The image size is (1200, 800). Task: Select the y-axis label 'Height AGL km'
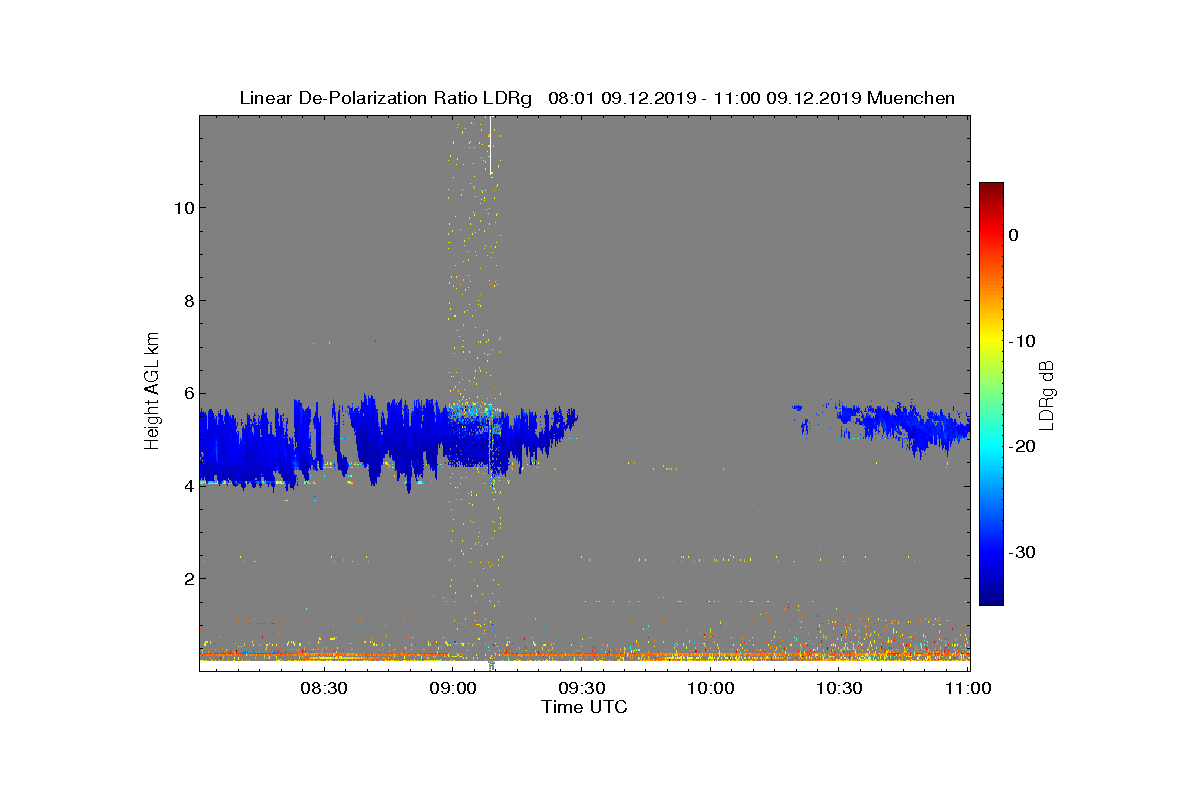(x=152, y=393)
